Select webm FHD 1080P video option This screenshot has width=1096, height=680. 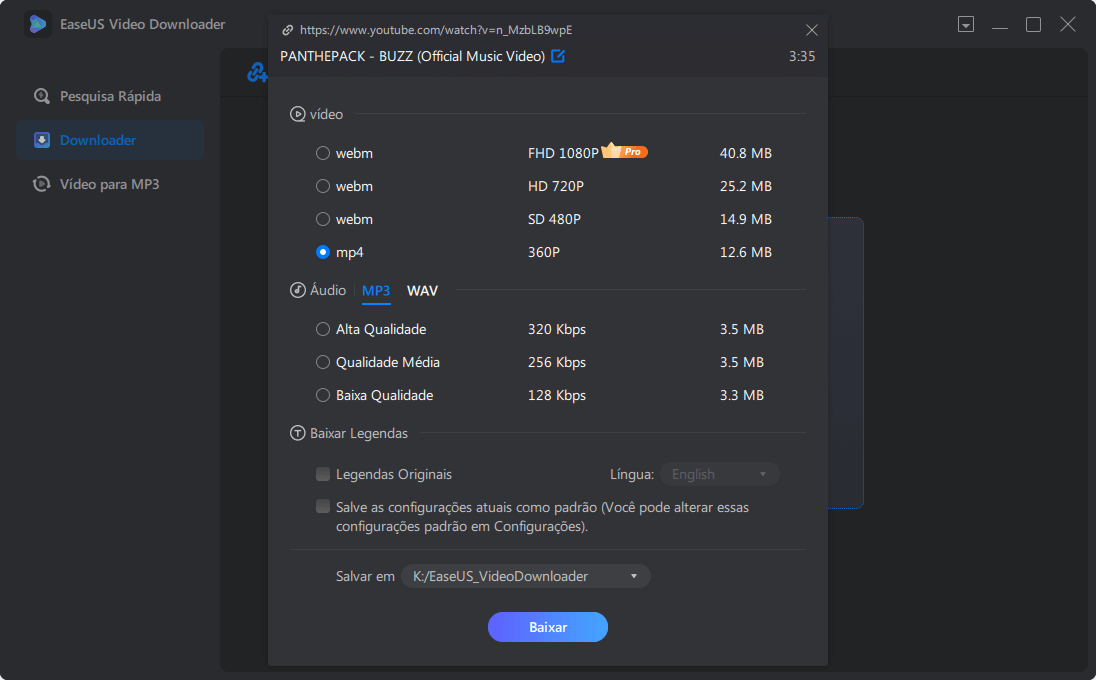pyautogui.click(x=323, y=153)
